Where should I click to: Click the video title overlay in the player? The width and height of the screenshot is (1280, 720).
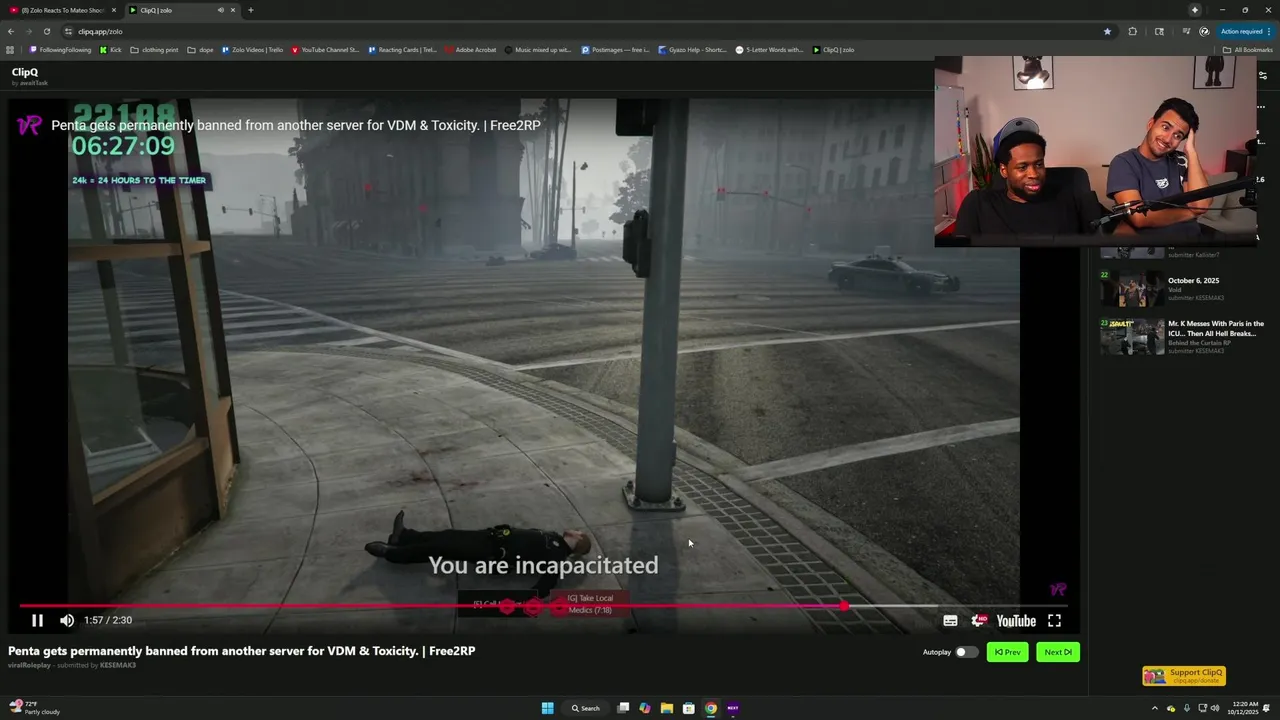[x=296, y=125]
